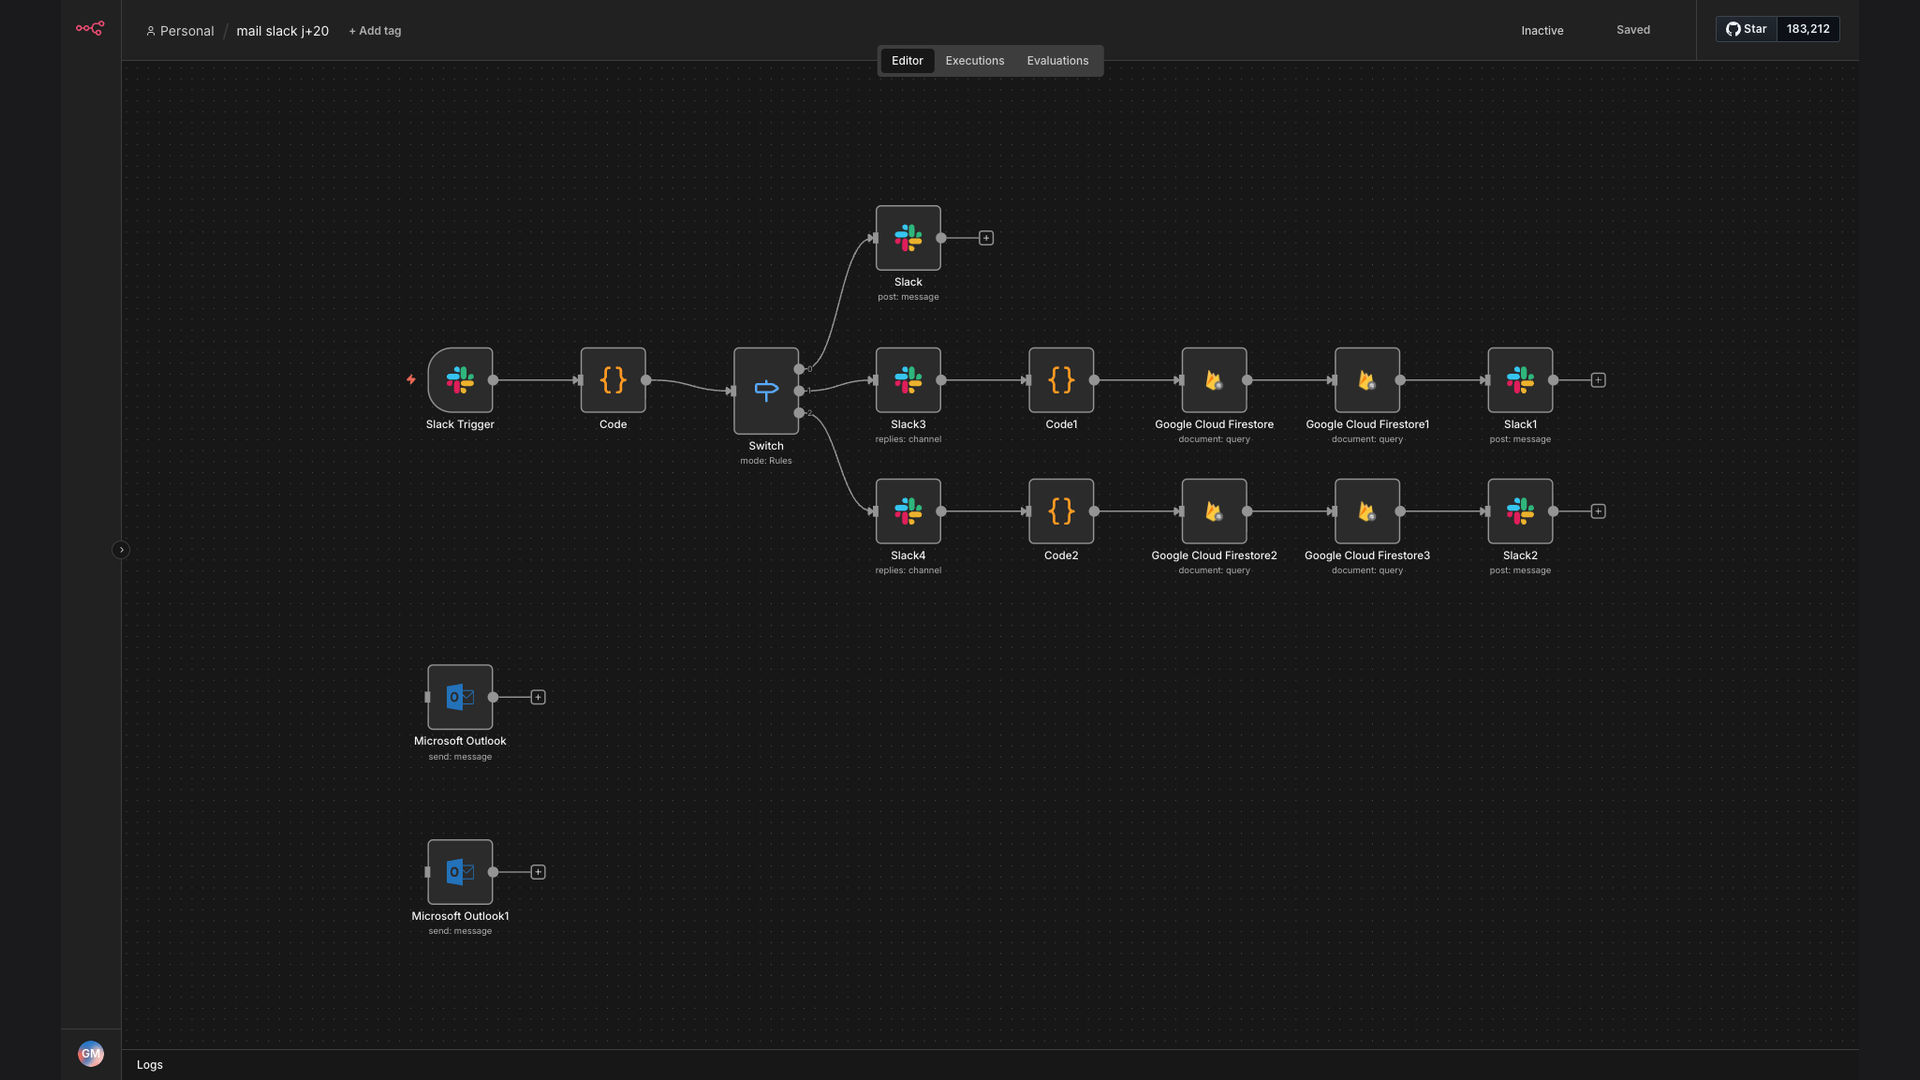Select the Switch node

pos(766,391)
